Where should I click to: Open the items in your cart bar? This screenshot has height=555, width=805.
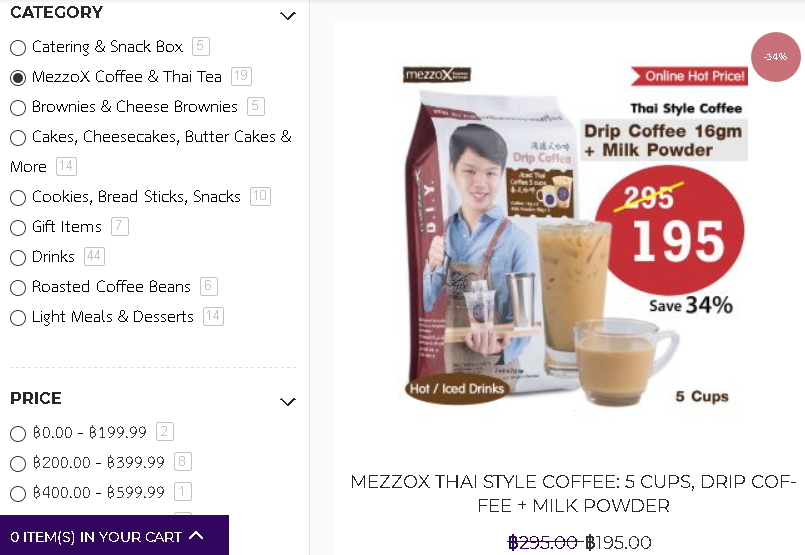[x=114, y=535]
